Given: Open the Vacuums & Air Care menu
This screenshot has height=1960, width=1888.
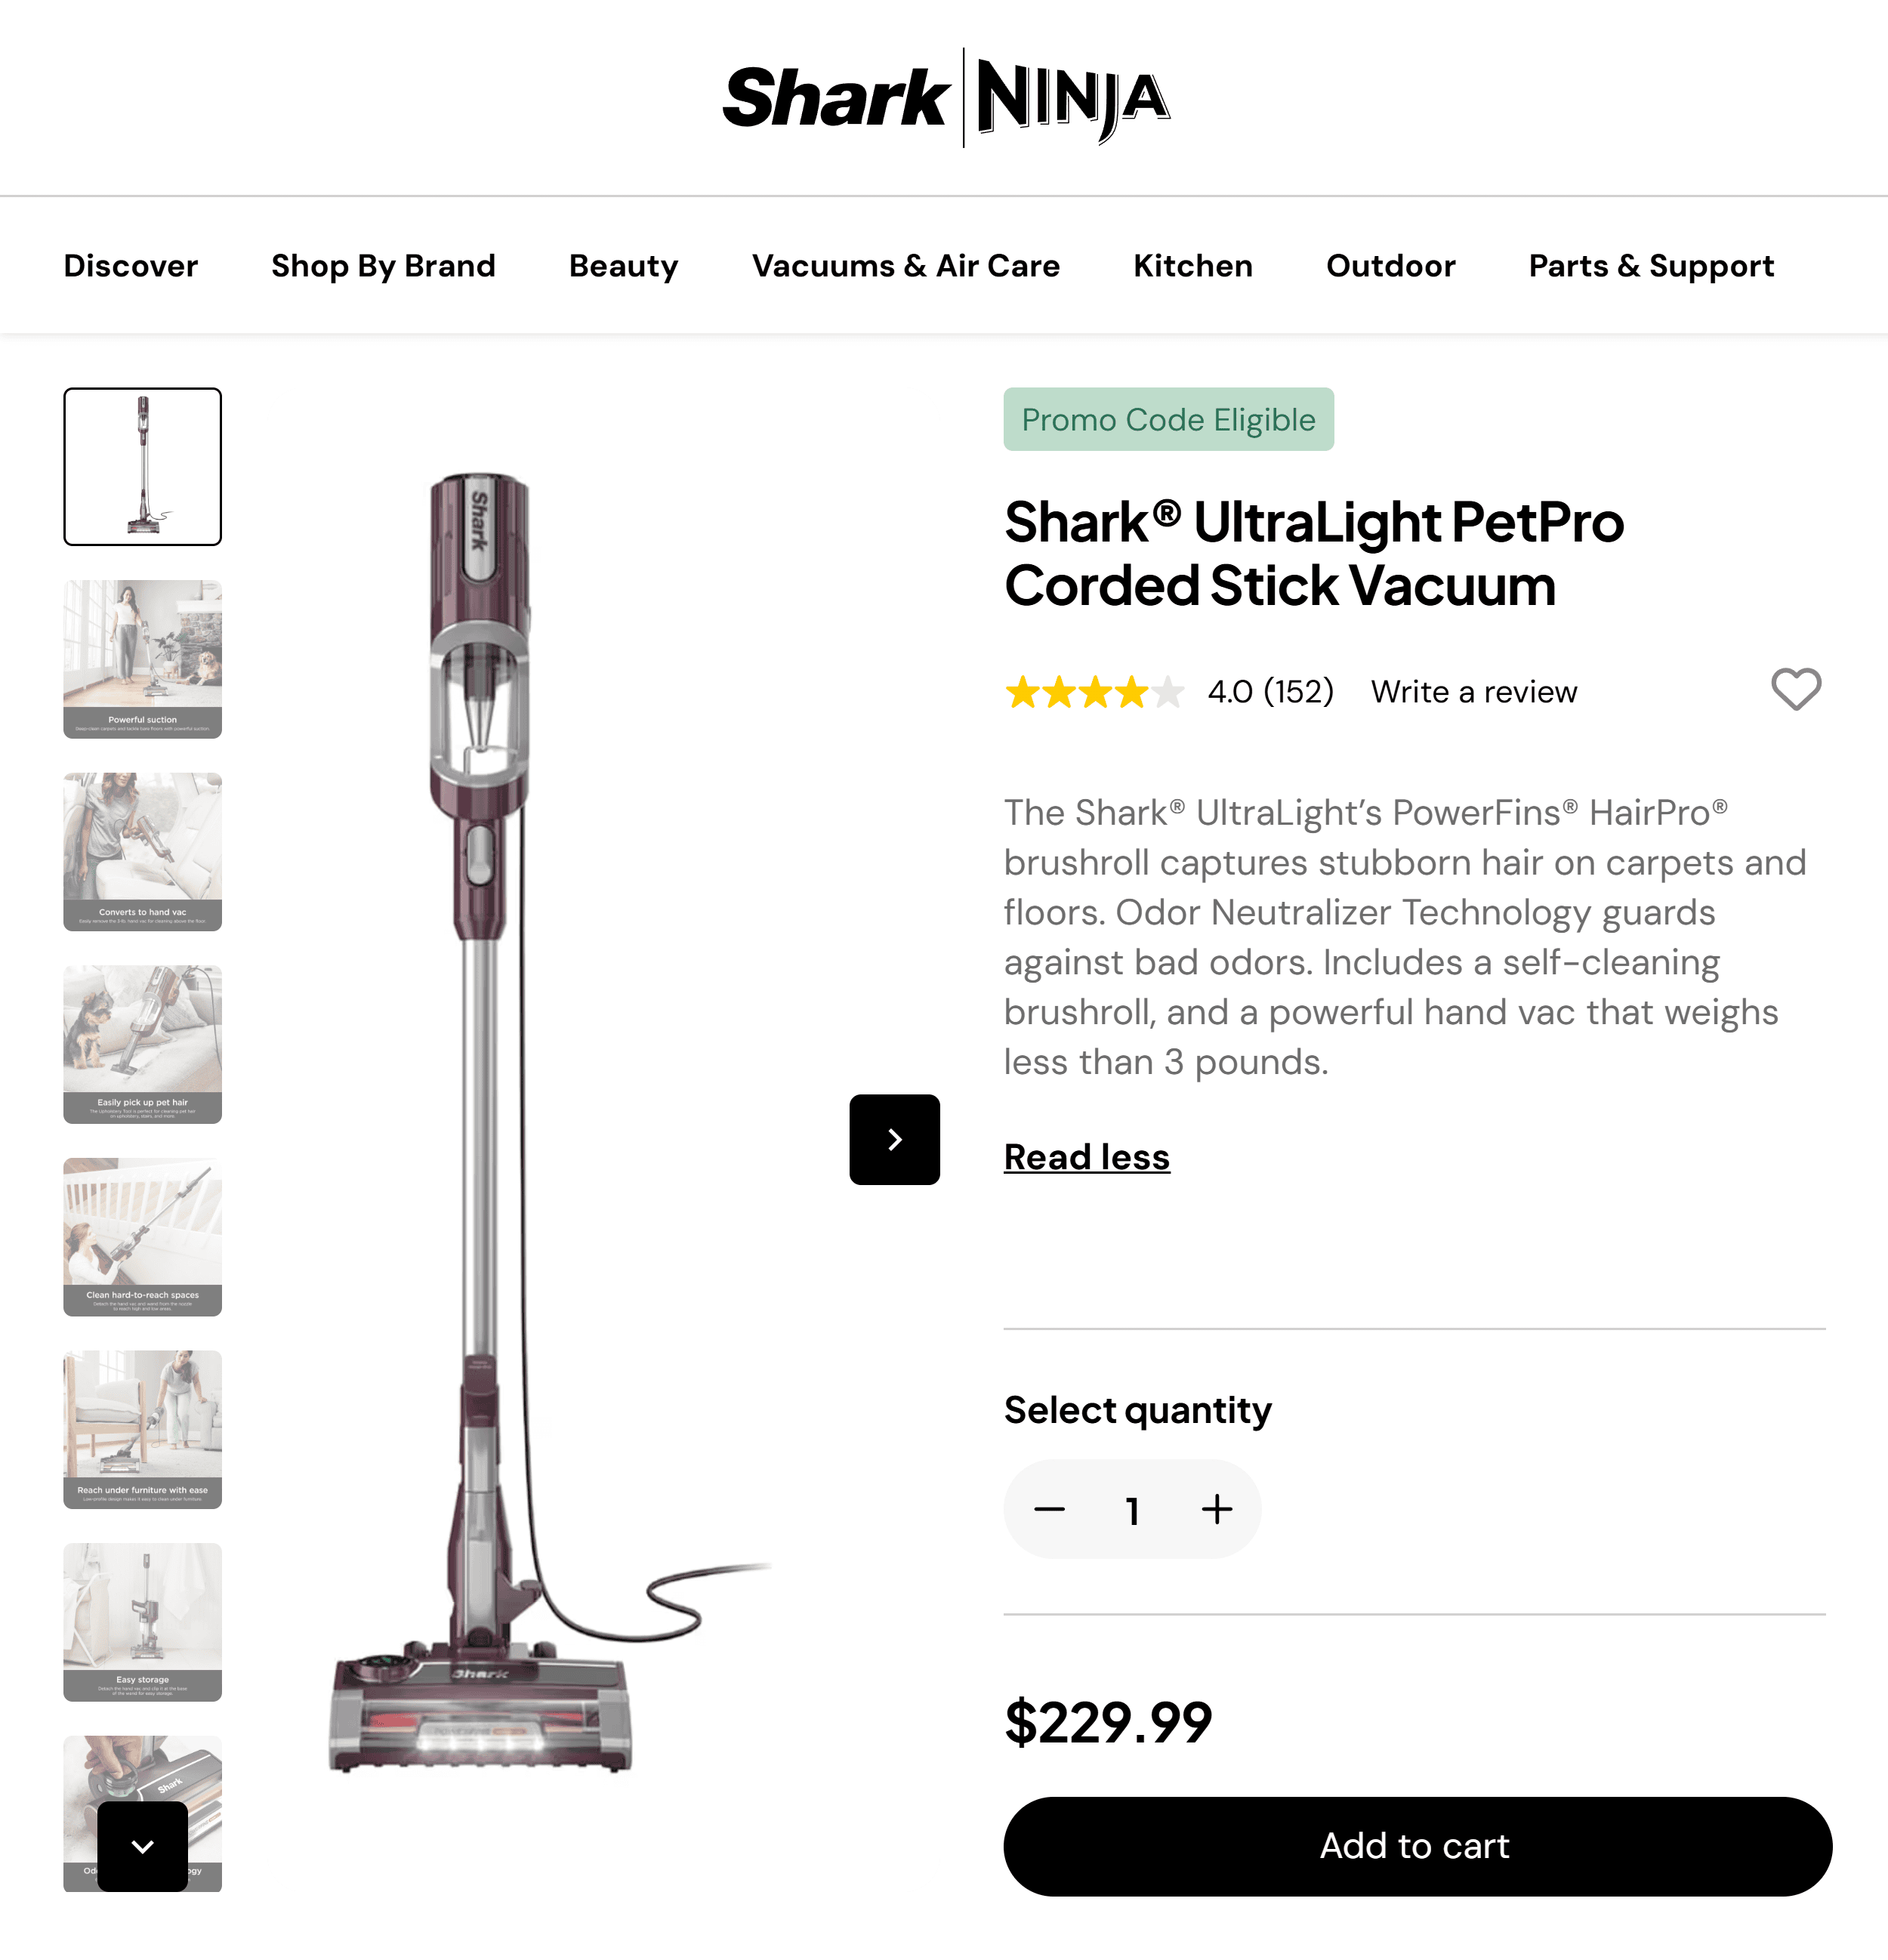Looking at the screenshot, I should tap(906, 266).
